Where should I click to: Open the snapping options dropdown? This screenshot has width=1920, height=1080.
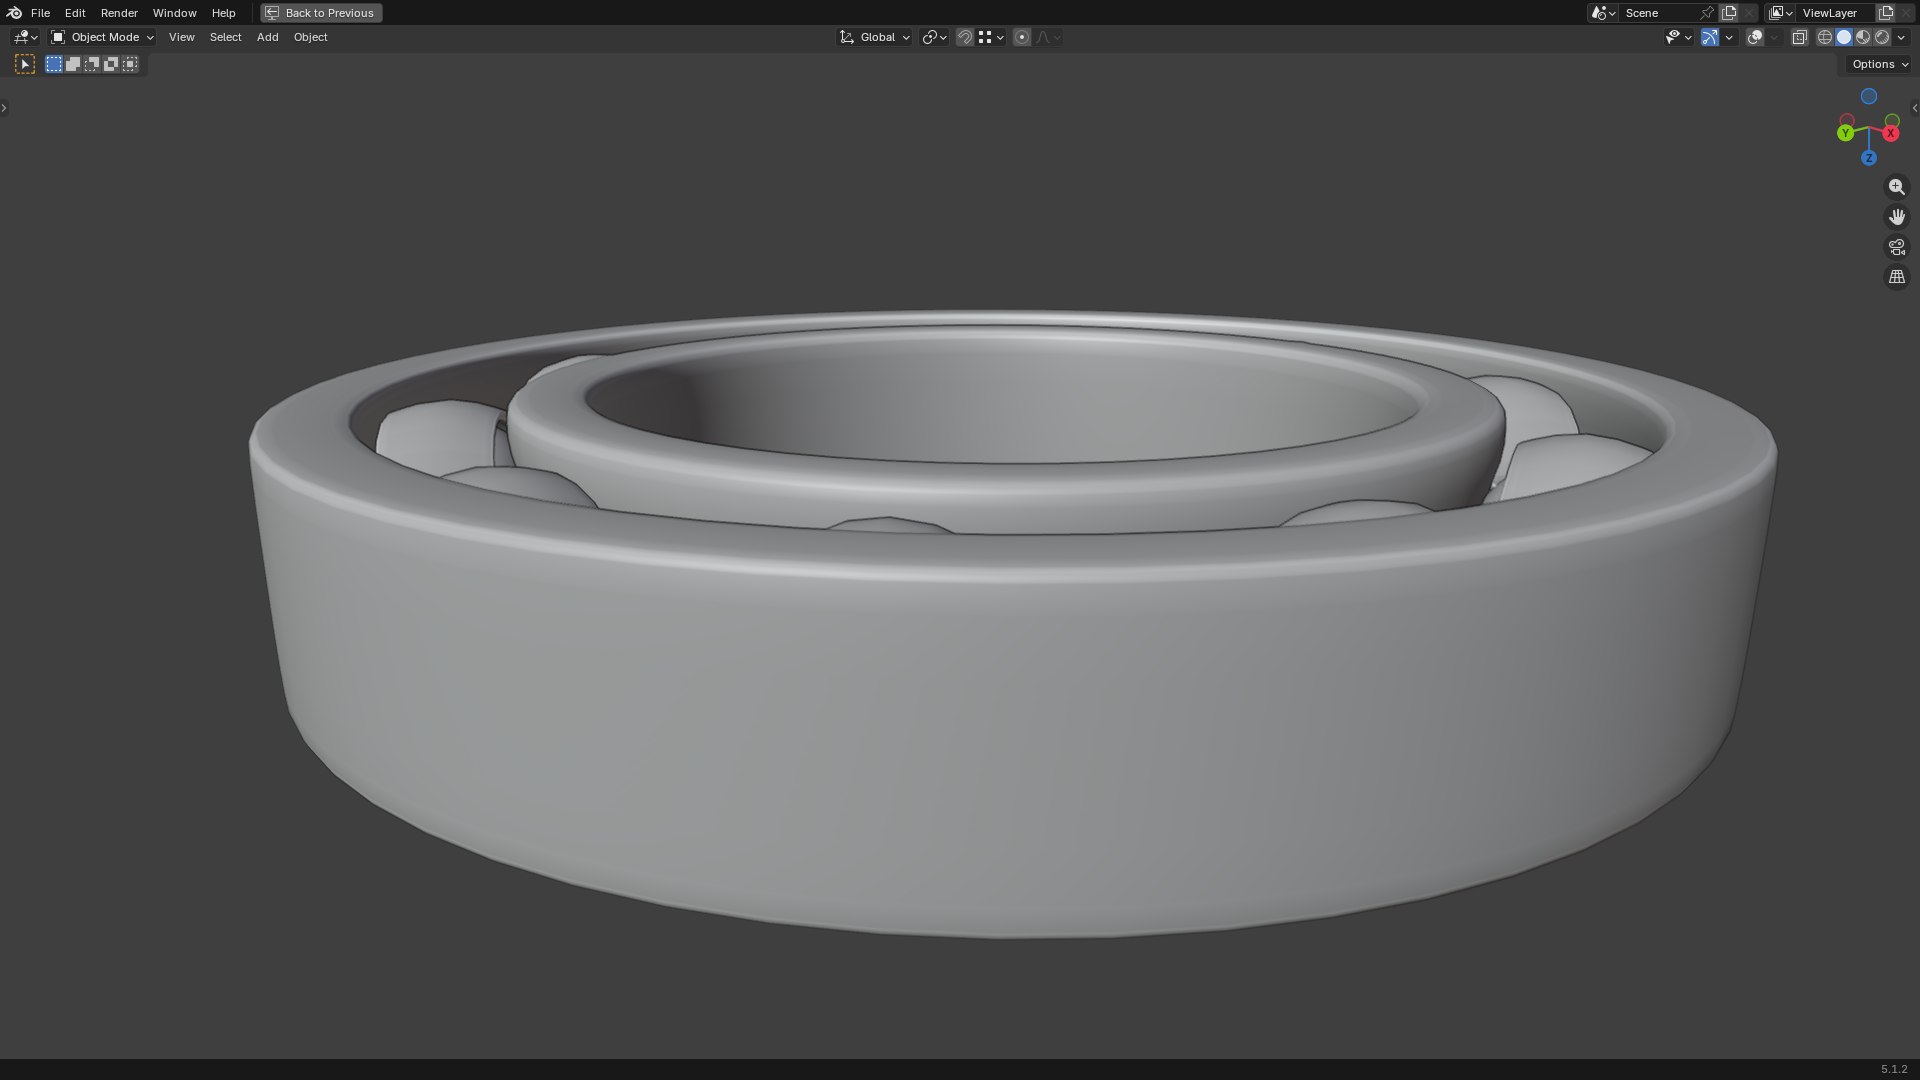pyautogui.click(x=991, y=37)
